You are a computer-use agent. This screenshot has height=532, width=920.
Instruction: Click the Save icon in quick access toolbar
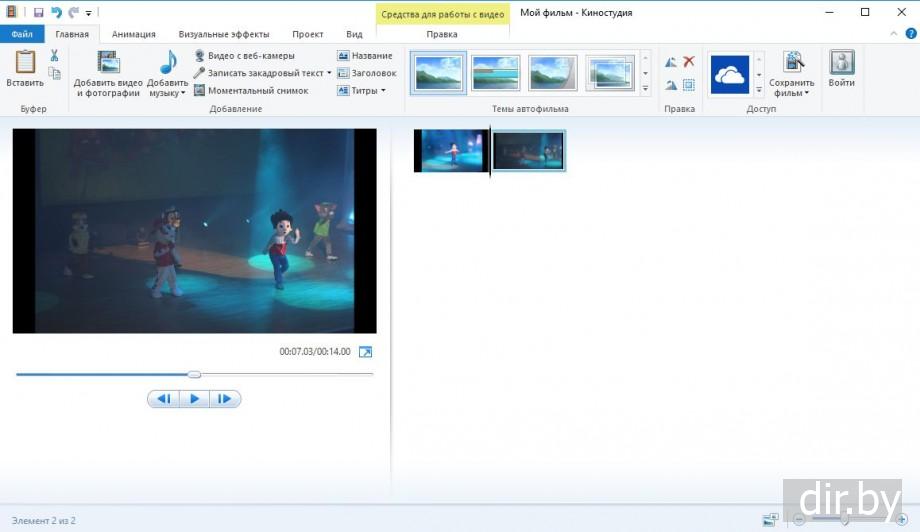point(38,12)
